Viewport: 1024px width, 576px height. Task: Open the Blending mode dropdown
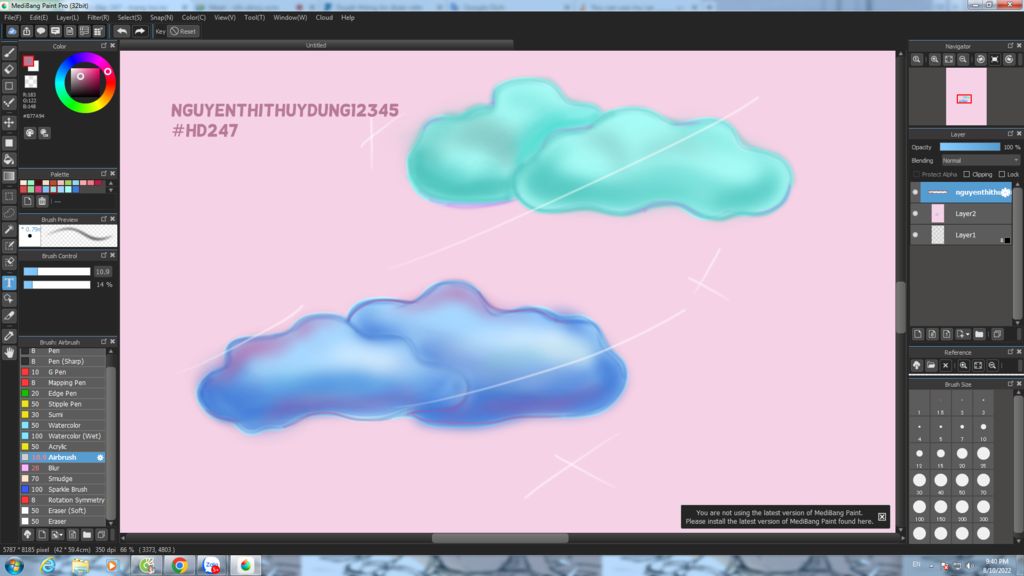[980, 161]
